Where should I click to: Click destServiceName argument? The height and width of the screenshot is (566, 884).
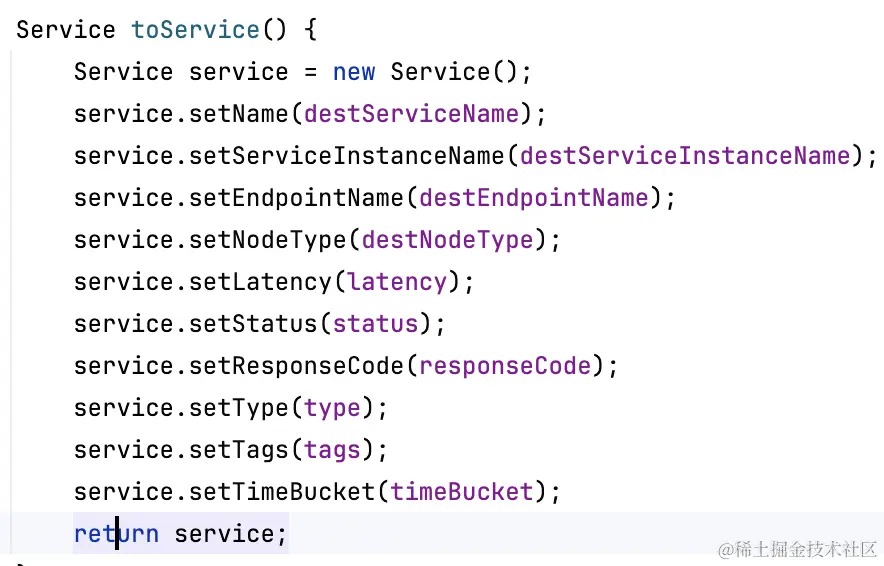pyautogui.click(x=412, y=114)
